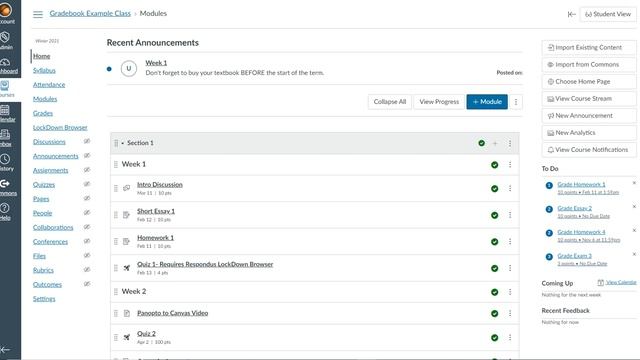Screen dimensions: 640x360
Task: Toggle the publish status of Homework 1
Action: [495, 242]
